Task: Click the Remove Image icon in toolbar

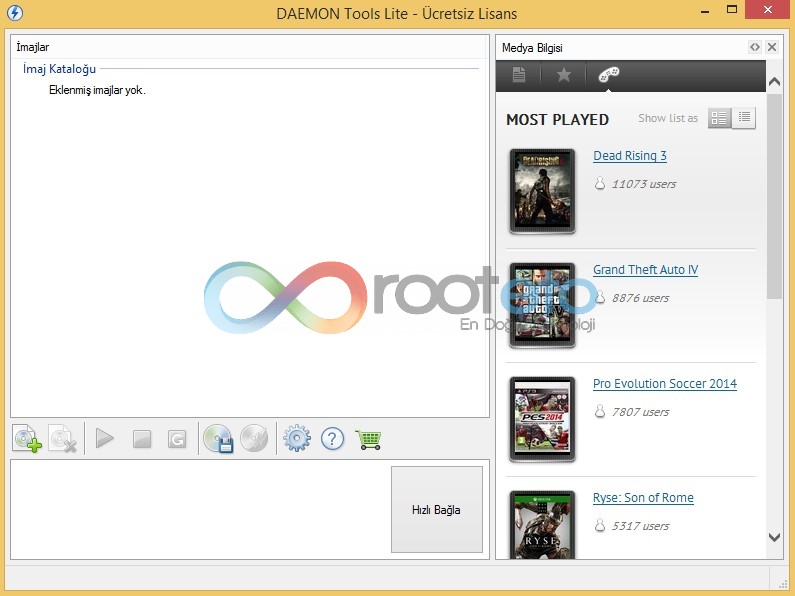Action: (x=62, y=438)
